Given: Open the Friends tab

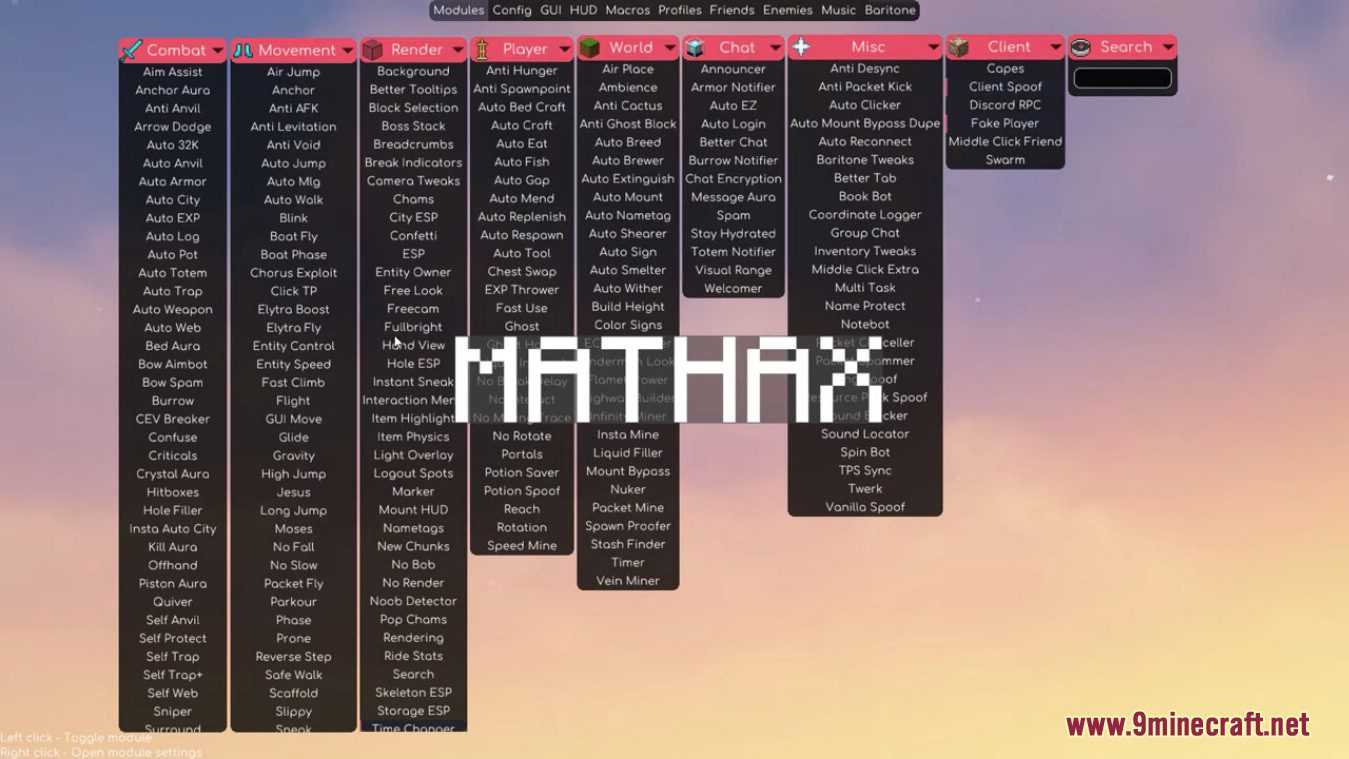Looking at the screenshot, I should [732, 10].
